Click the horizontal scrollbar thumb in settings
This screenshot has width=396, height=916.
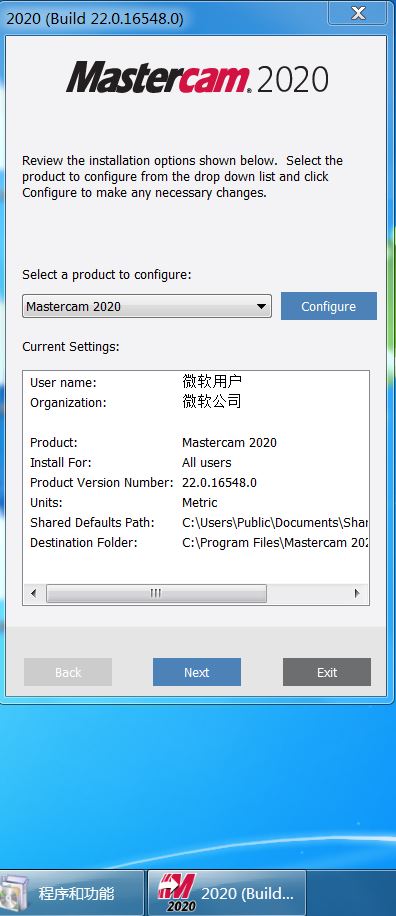point(156,594)
